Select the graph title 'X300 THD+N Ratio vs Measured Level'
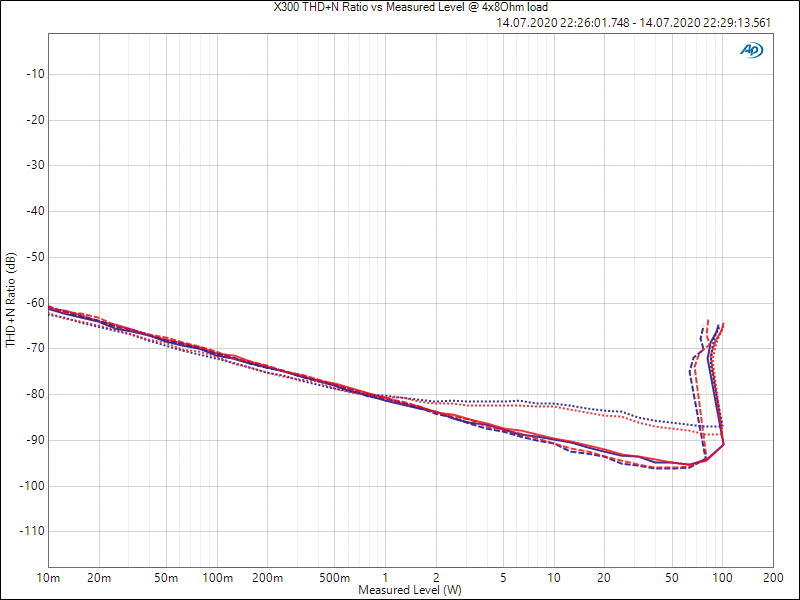The image size is (800, 600). [x=368, y=7]
